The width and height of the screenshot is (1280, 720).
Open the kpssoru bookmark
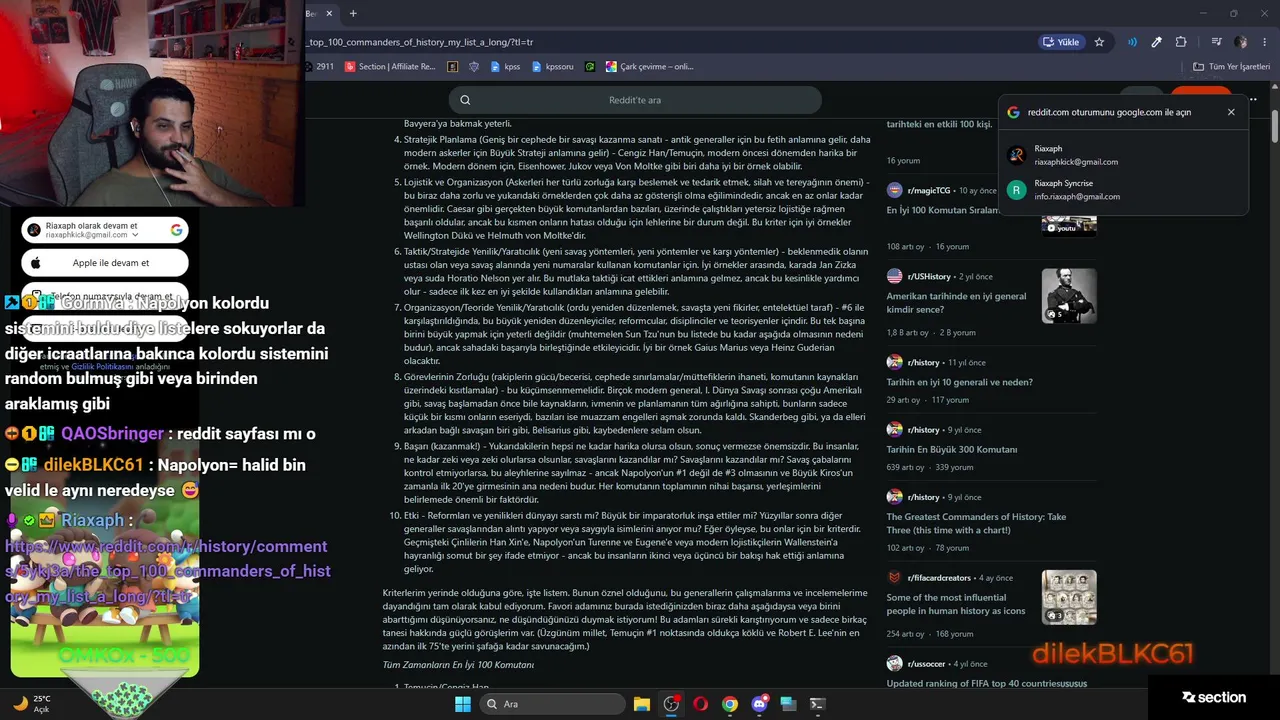(553, 67)
